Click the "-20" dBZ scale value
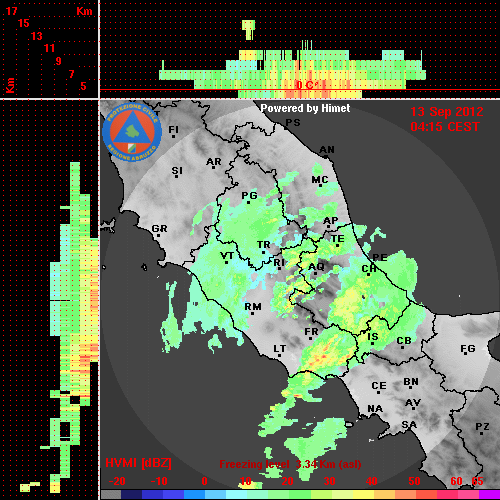 pos(117,481)
